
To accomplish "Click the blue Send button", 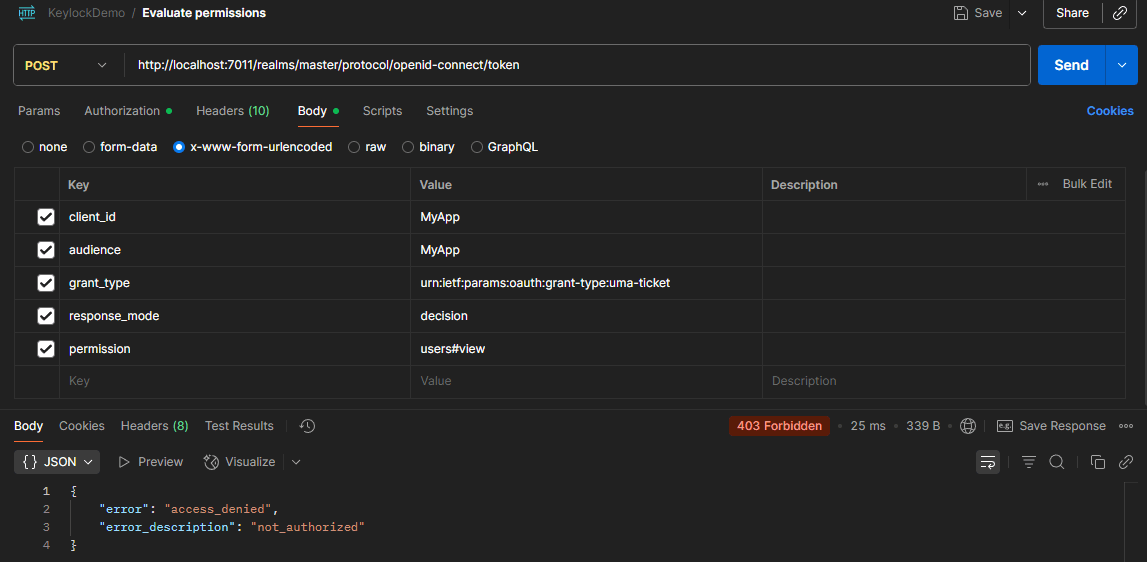I will click(x=1070, y=65).
